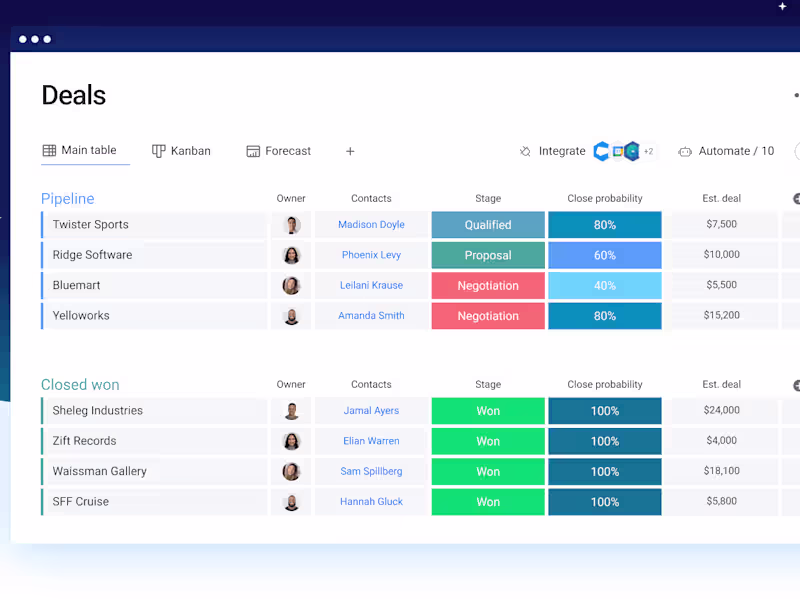The image size is (800, 600).
Task: Open contact Phoenix Levy
Action: 371,255
